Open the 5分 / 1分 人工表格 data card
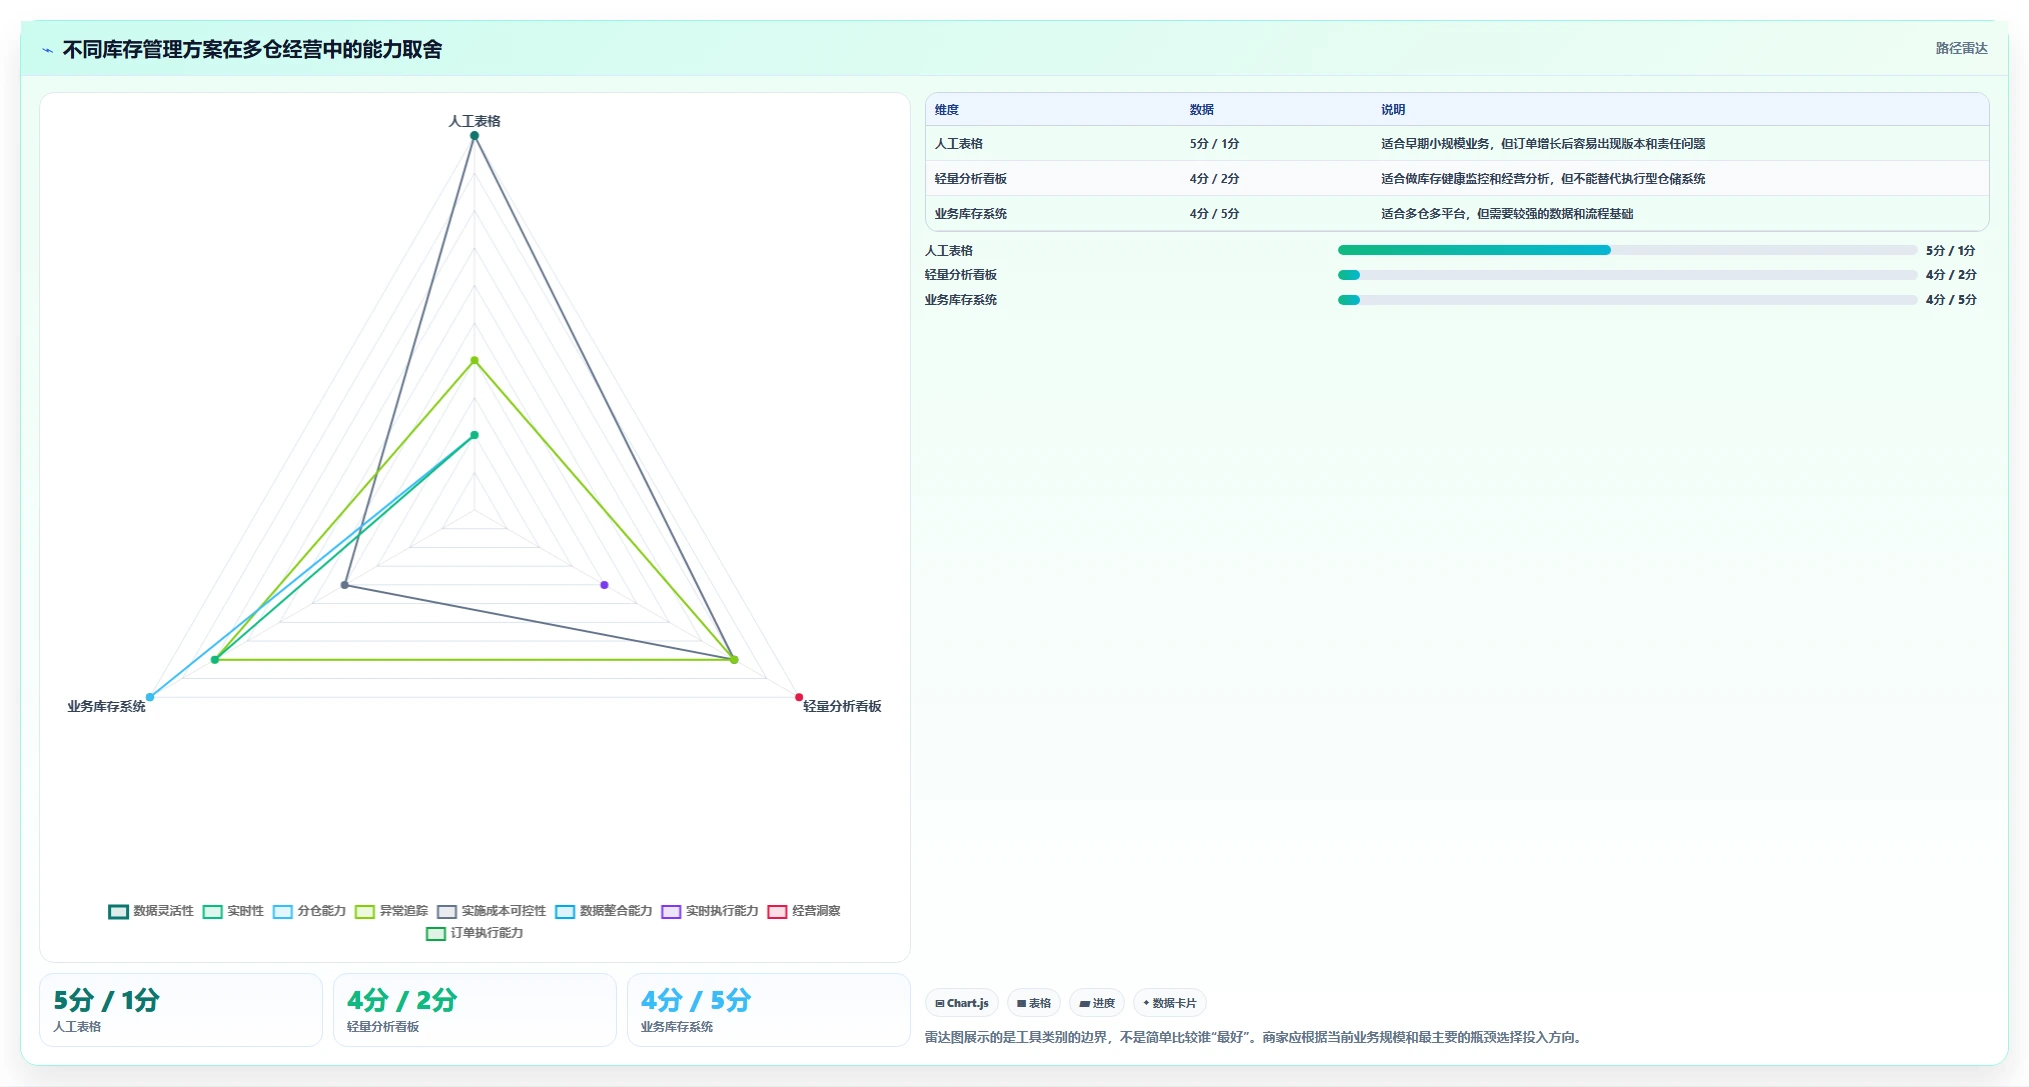This screenshot has width=2029, height=1087. coord(181,1010)
